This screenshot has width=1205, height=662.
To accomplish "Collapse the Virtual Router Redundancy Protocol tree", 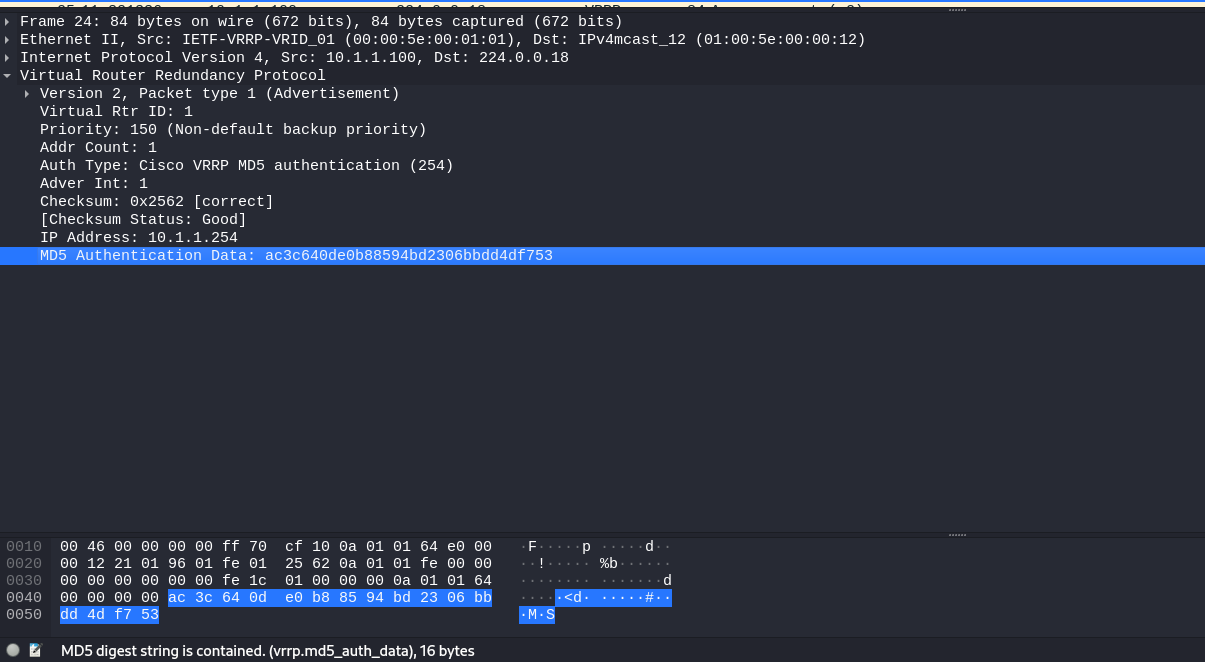I will 8,75.
